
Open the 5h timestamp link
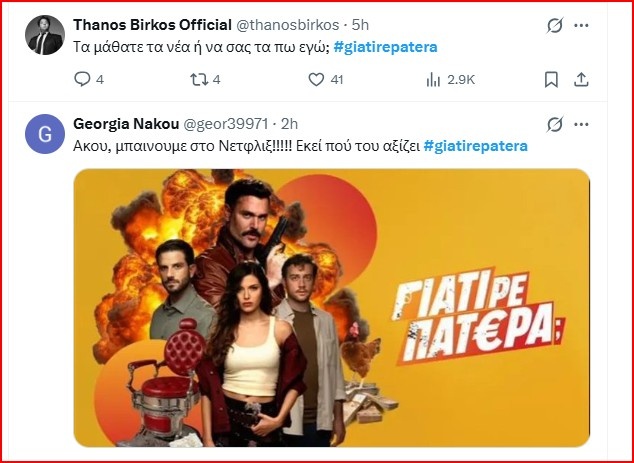(359, 25)
